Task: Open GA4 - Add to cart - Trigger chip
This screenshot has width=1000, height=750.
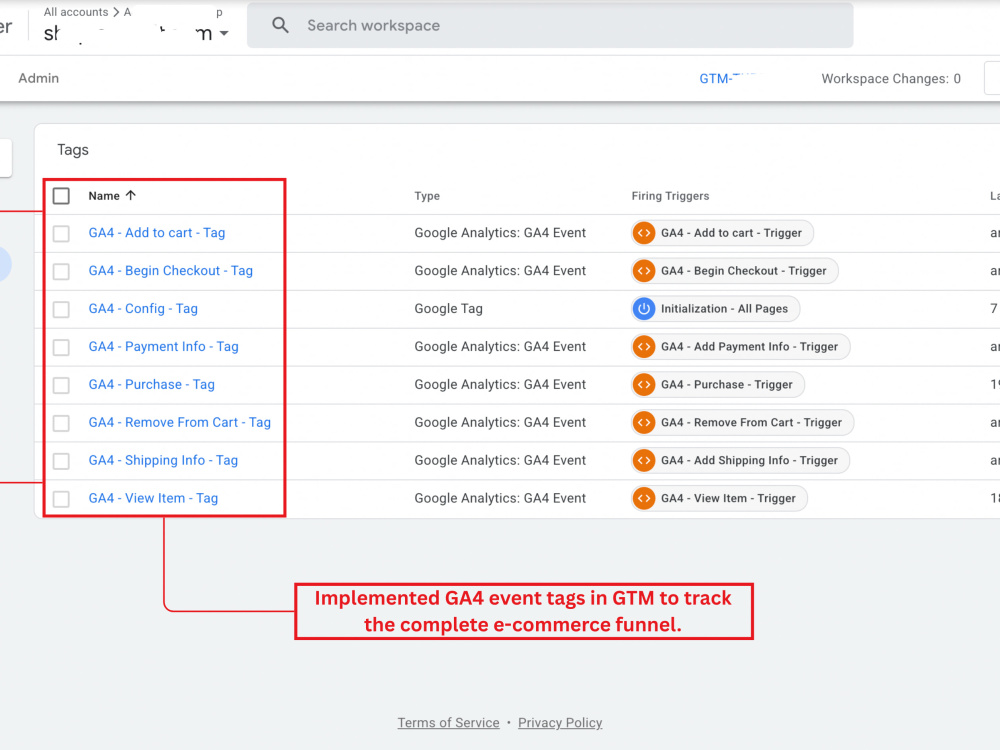Action: [x=722, y=233]
